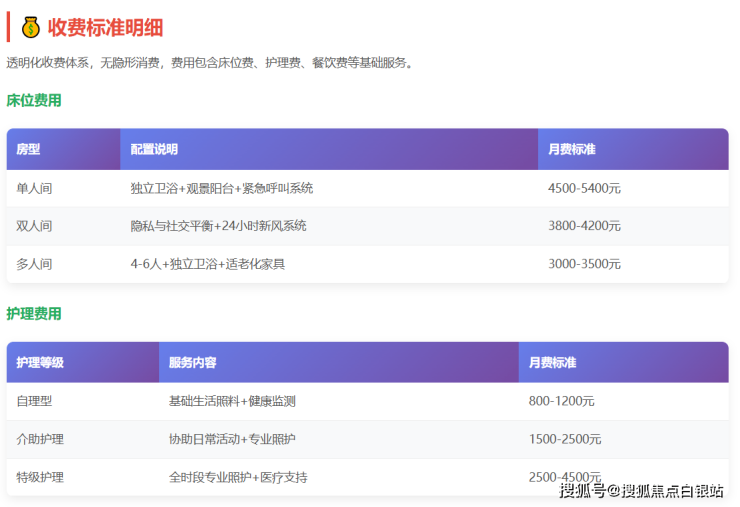Click the 配置说明 column header
740x507 pixels.
(x=154, y=149)
